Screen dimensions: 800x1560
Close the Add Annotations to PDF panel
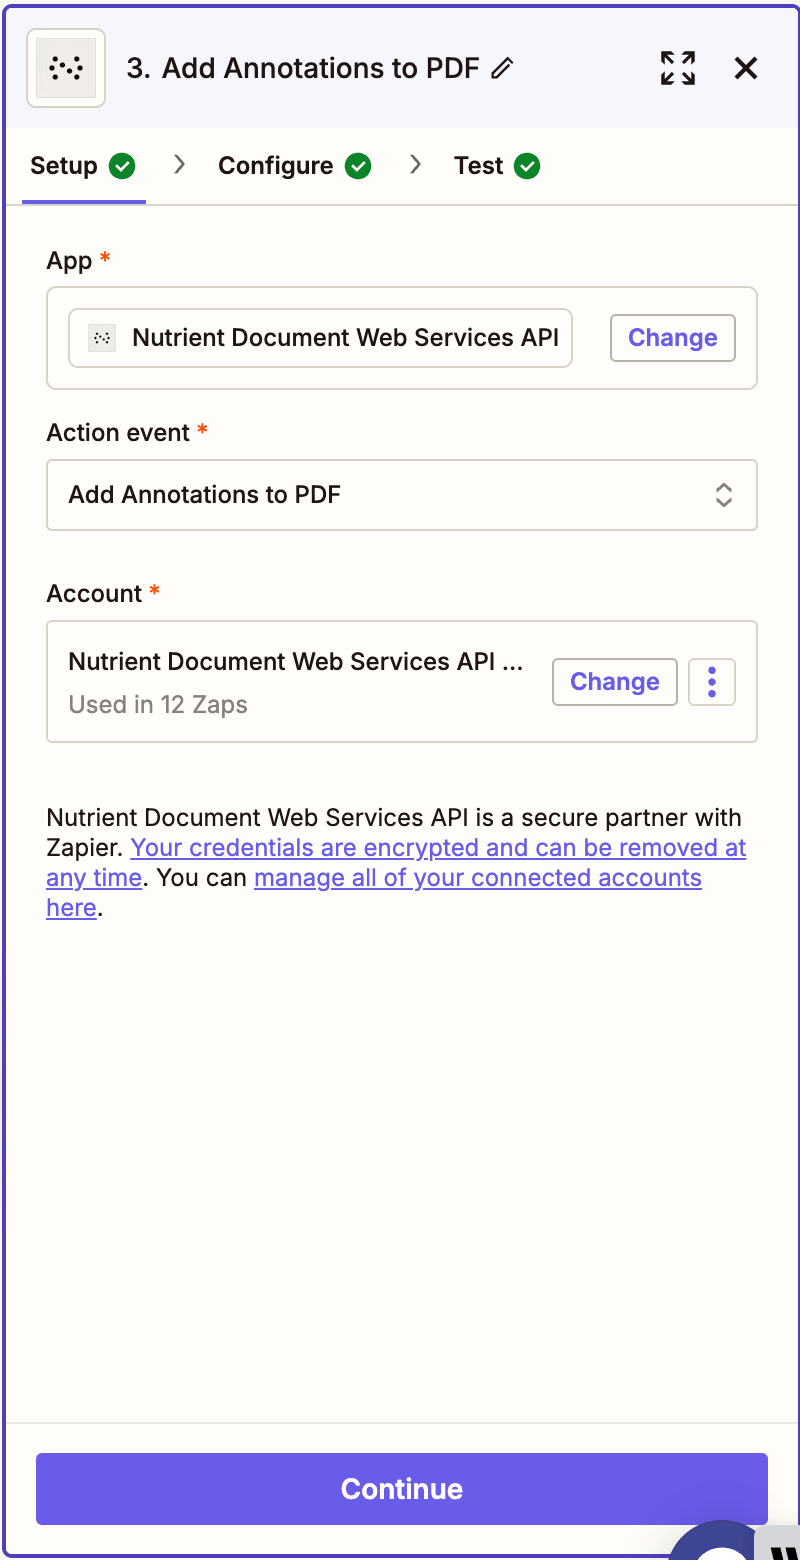(745, 68)
